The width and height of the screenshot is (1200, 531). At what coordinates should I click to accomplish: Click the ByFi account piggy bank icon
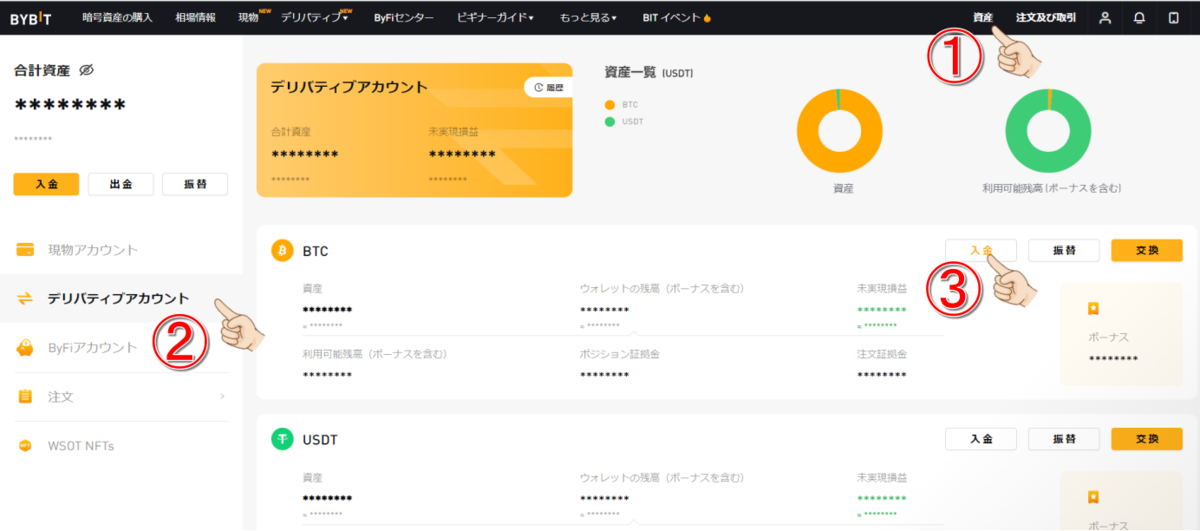26,347
